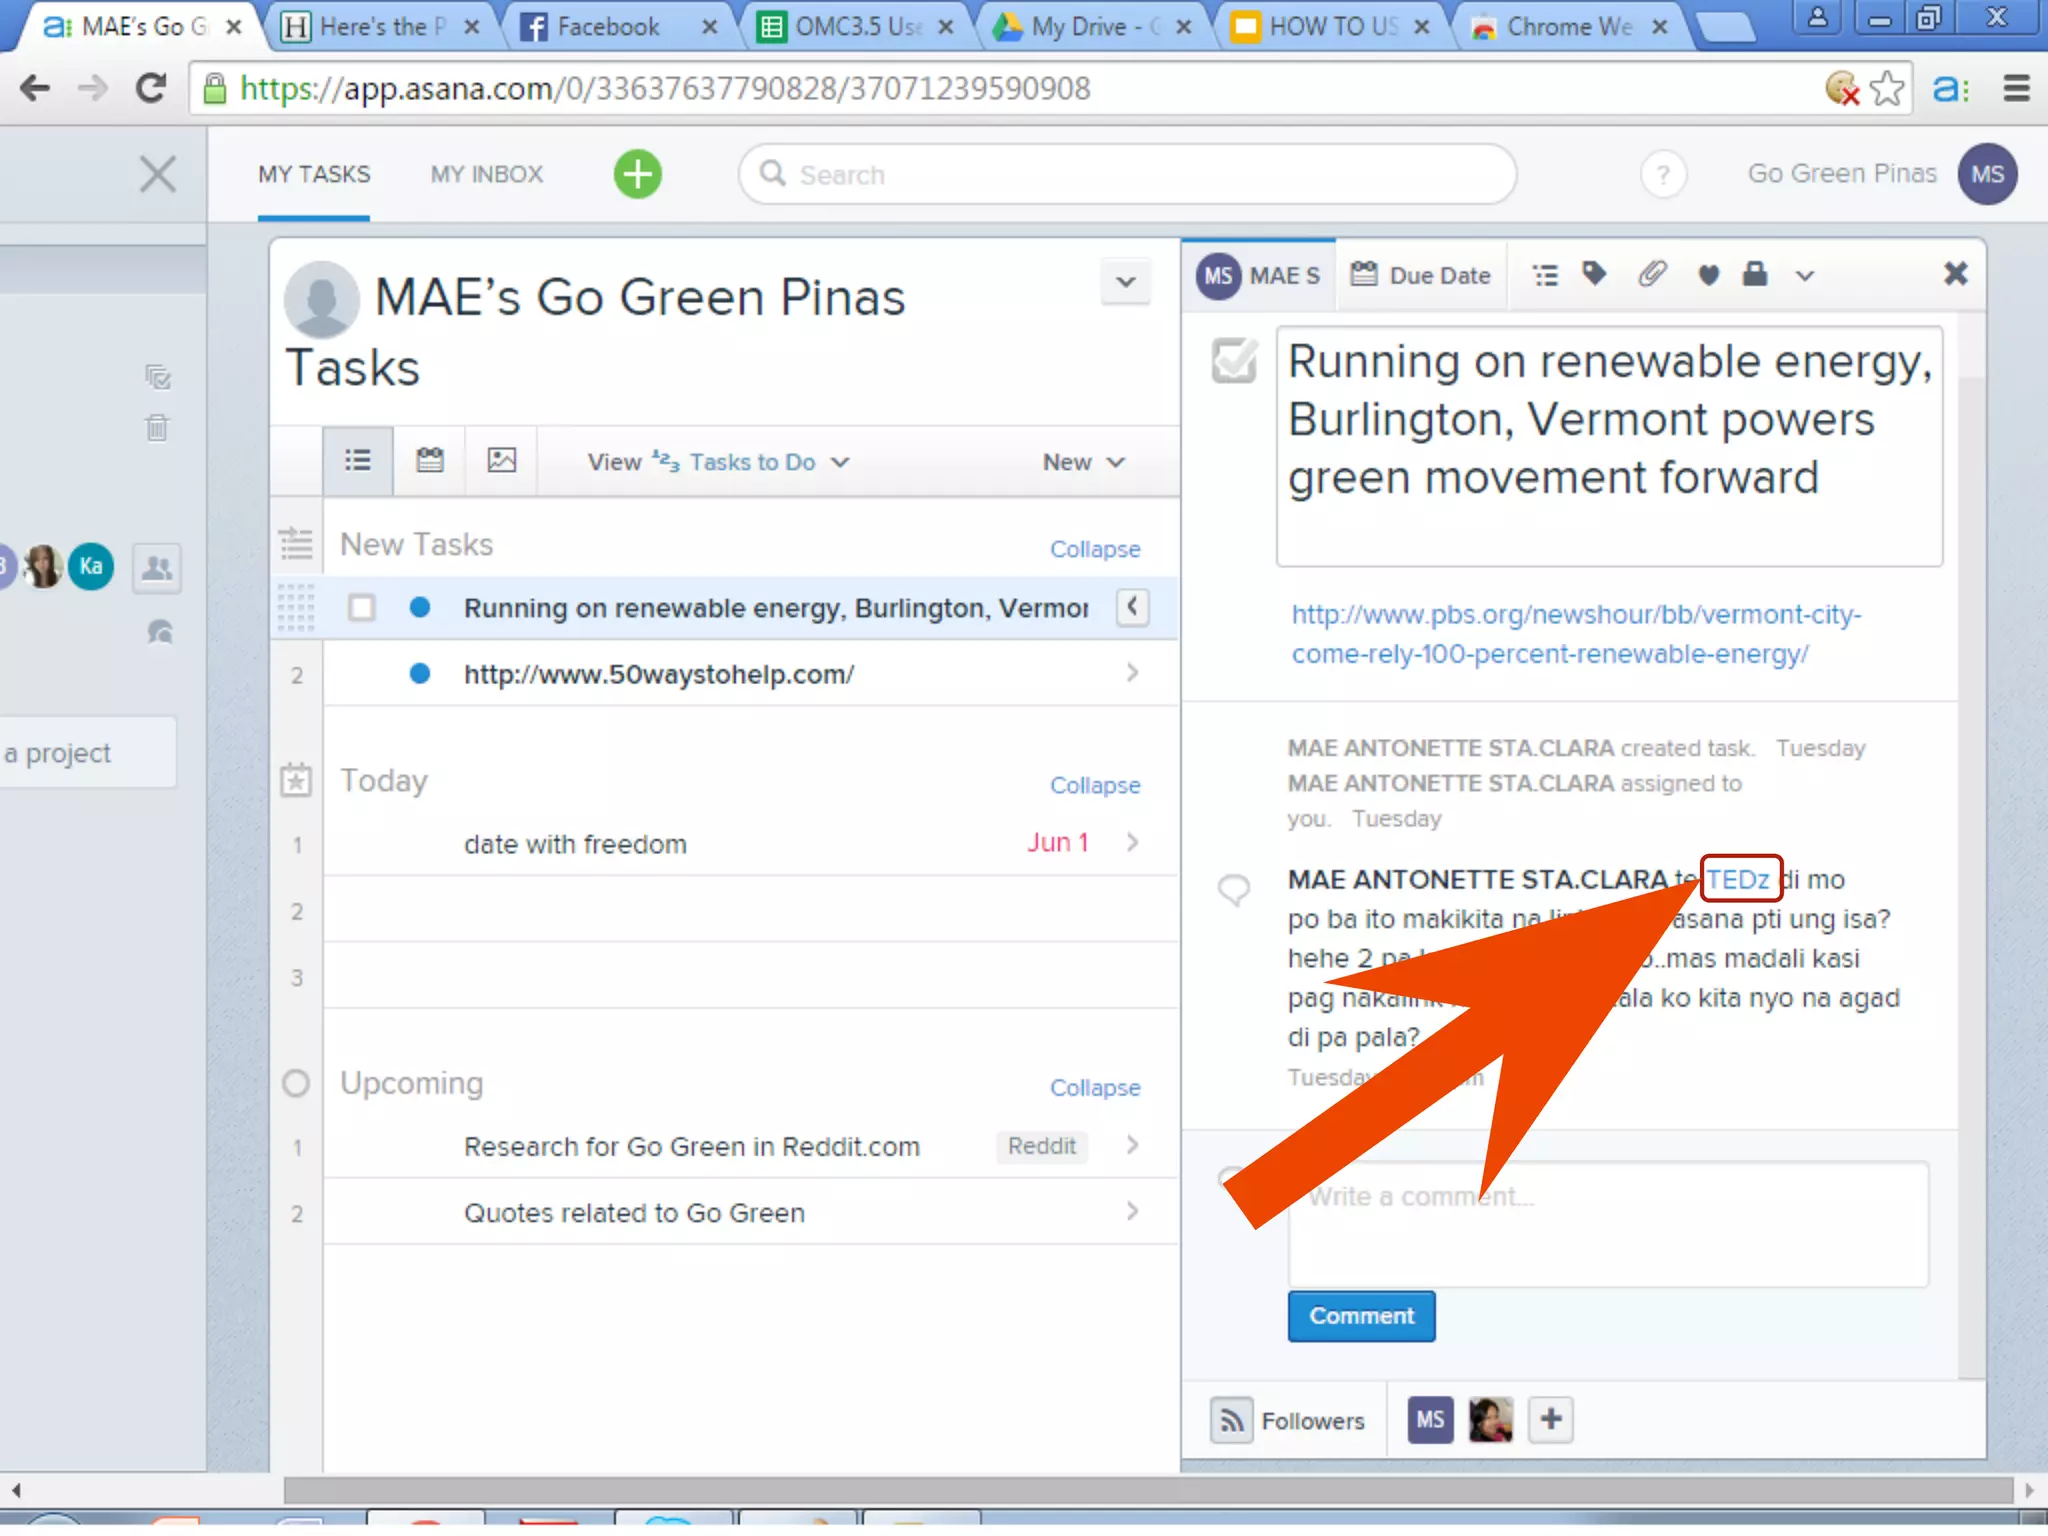Screen dimensions: 2048x1536
Task: Add a follower with plus button
Action: tap(1550, 1419)
